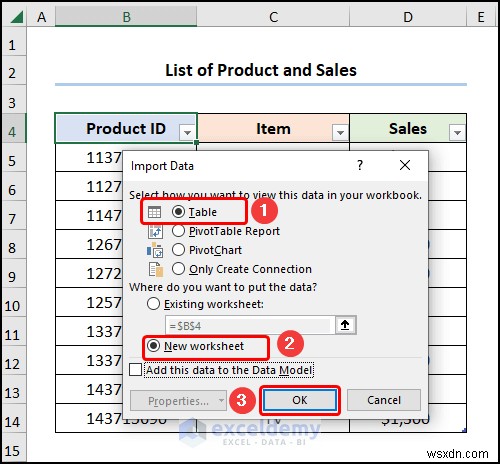The height and width of the screenshot is (464, 500).
Task: Select the Existing worksheet radio button
Action: pos(153,304)
